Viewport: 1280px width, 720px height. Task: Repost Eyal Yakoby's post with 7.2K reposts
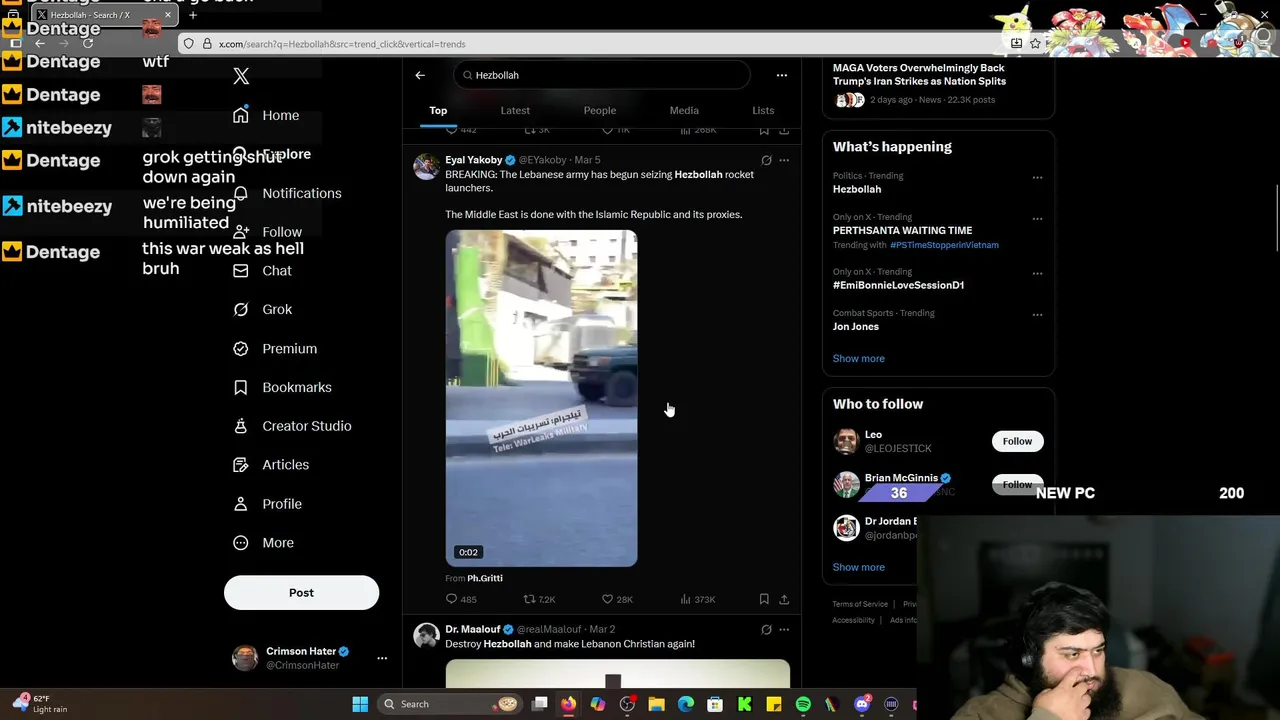click(539, 599)
